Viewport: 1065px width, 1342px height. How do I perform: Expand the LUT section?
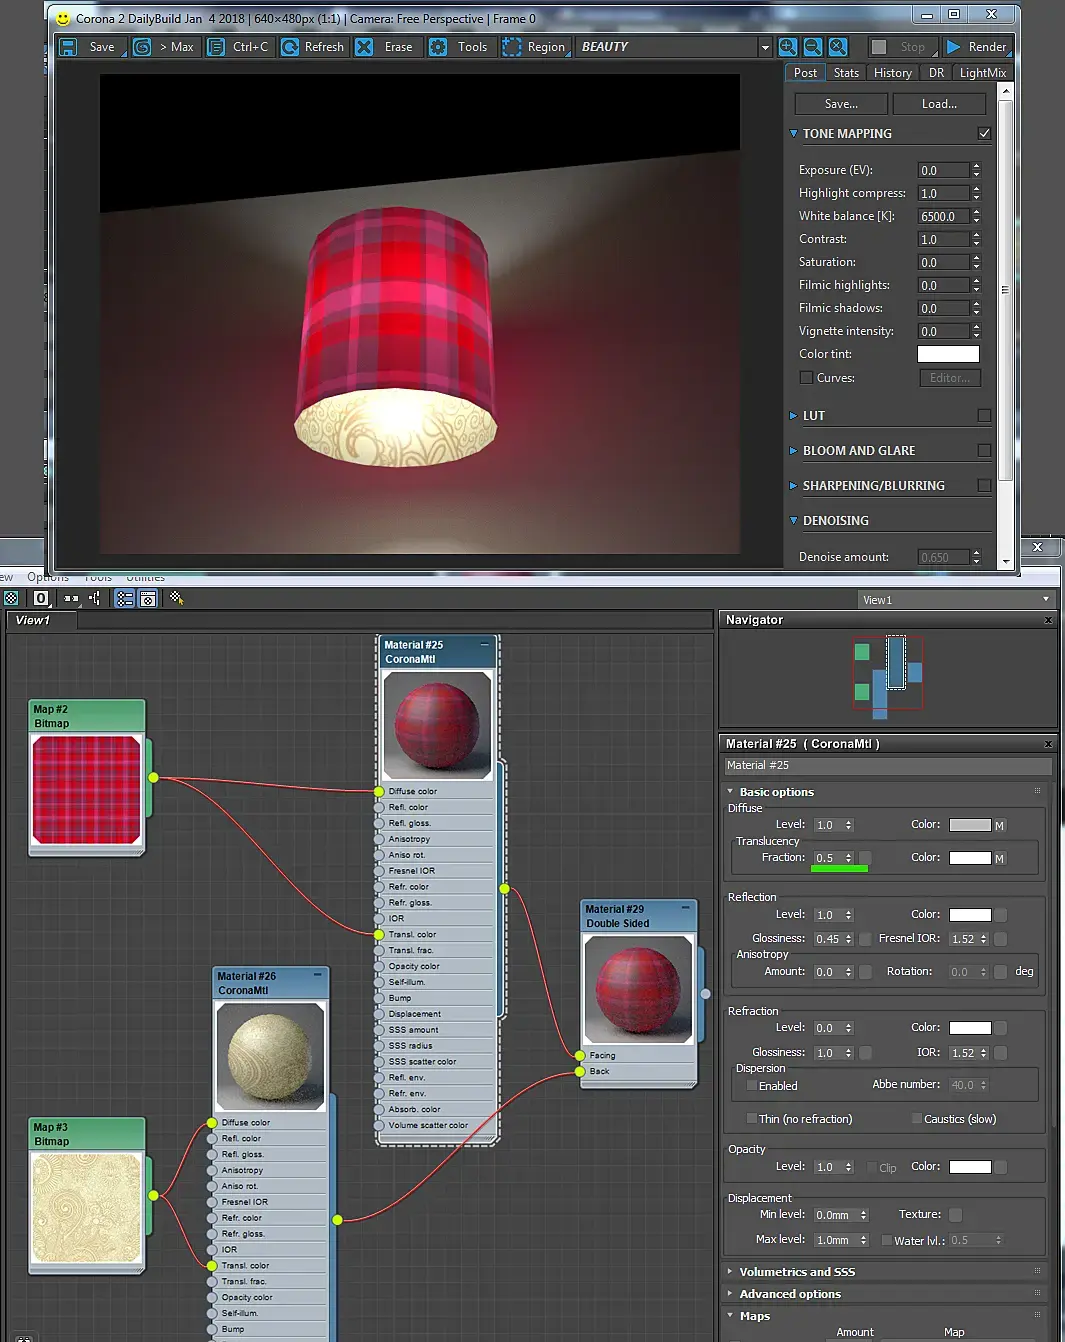click(x=794, y=415)
